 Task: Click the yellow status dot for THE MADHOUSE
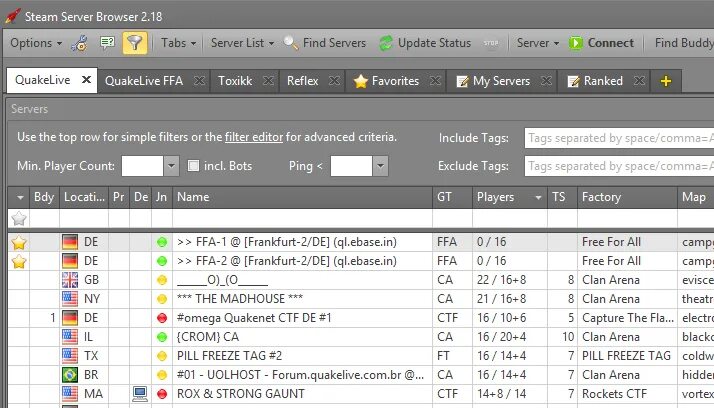(x=162, y=299)
